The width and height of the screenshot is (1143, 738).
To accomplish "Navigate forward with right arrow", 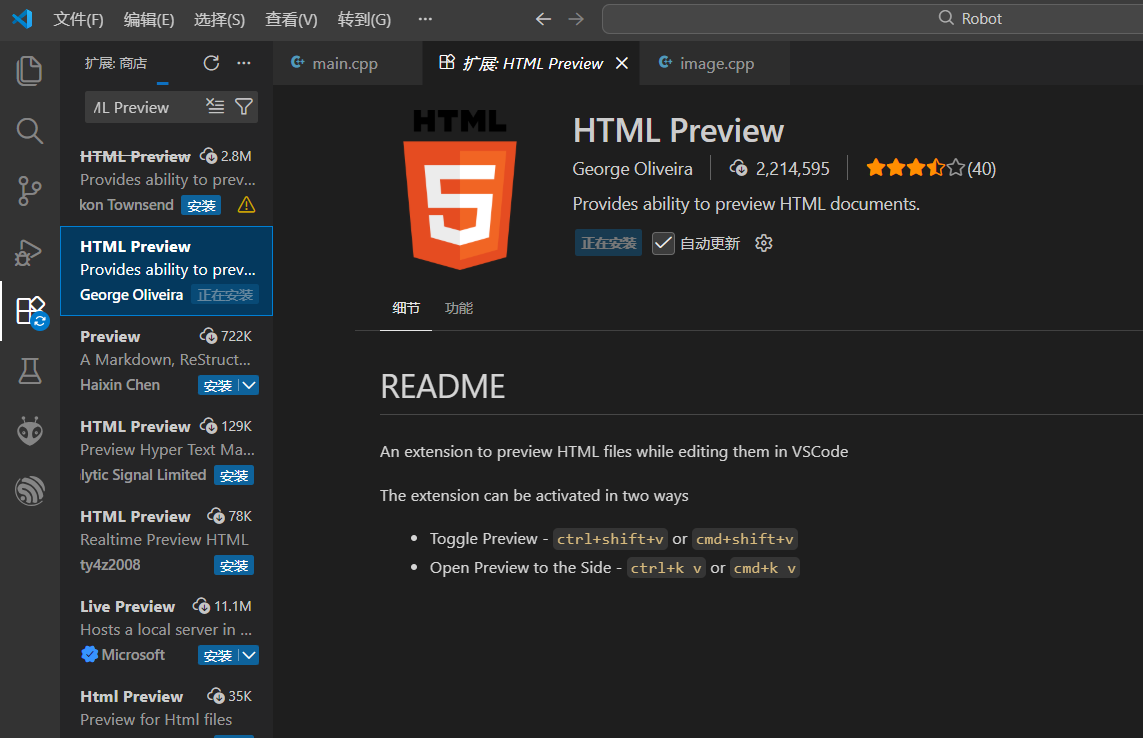I will click(x=576, y=19).
